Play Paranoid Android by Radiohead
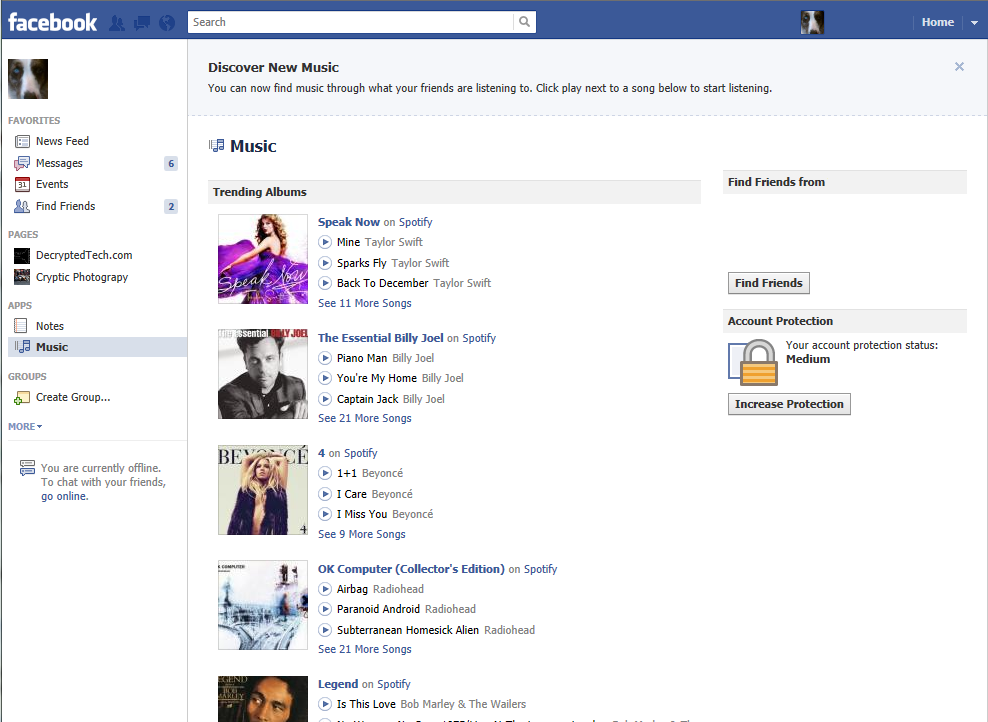The height and width of the screenshot is (722, 988). 325,609
